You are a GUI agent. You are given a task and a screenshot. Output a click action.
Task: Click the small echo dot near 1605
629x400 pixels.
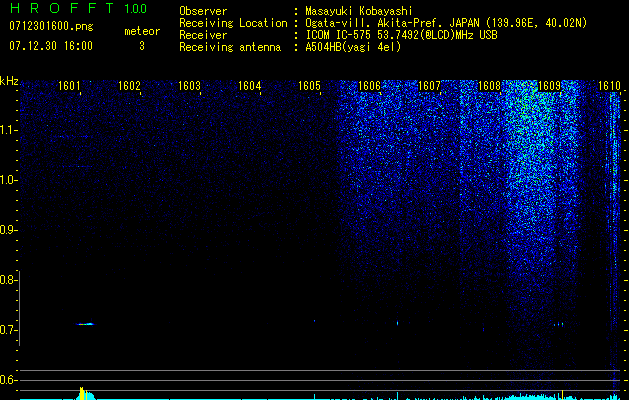314,321
